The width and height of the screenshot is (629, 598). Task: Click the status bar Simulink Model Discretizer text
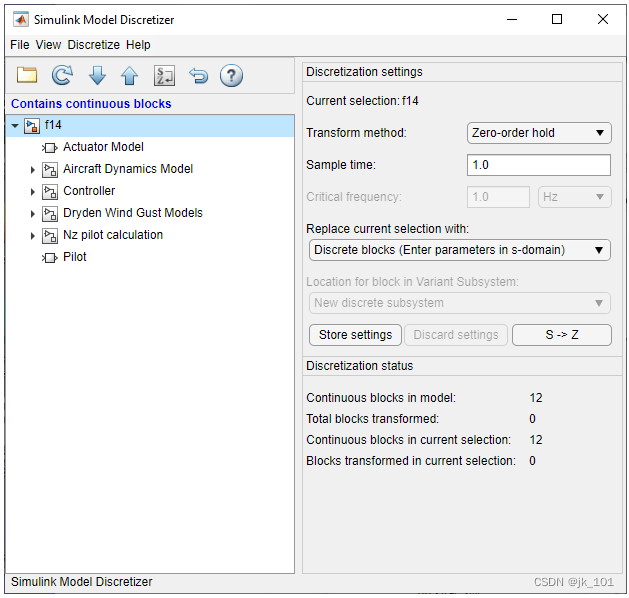[x=81, y=582]
